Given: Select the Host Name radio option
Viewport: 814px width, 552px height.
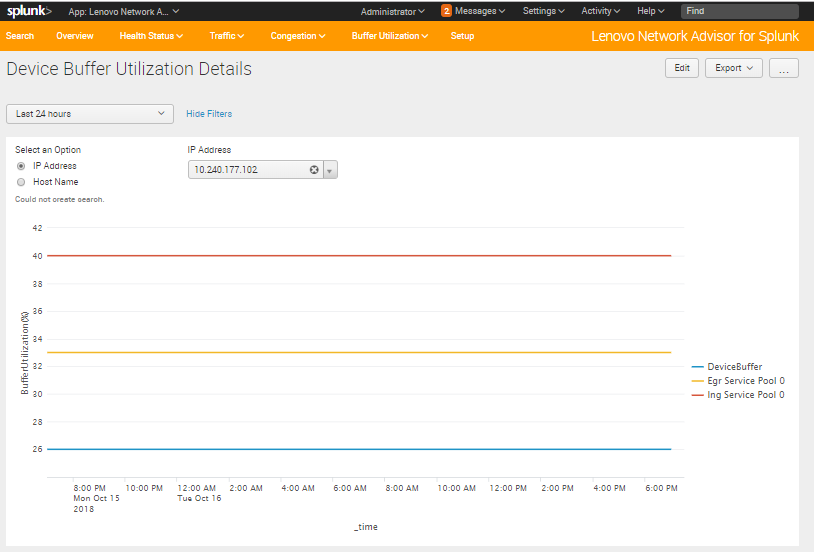Looking at the screenshot, I should pos(21,182).
